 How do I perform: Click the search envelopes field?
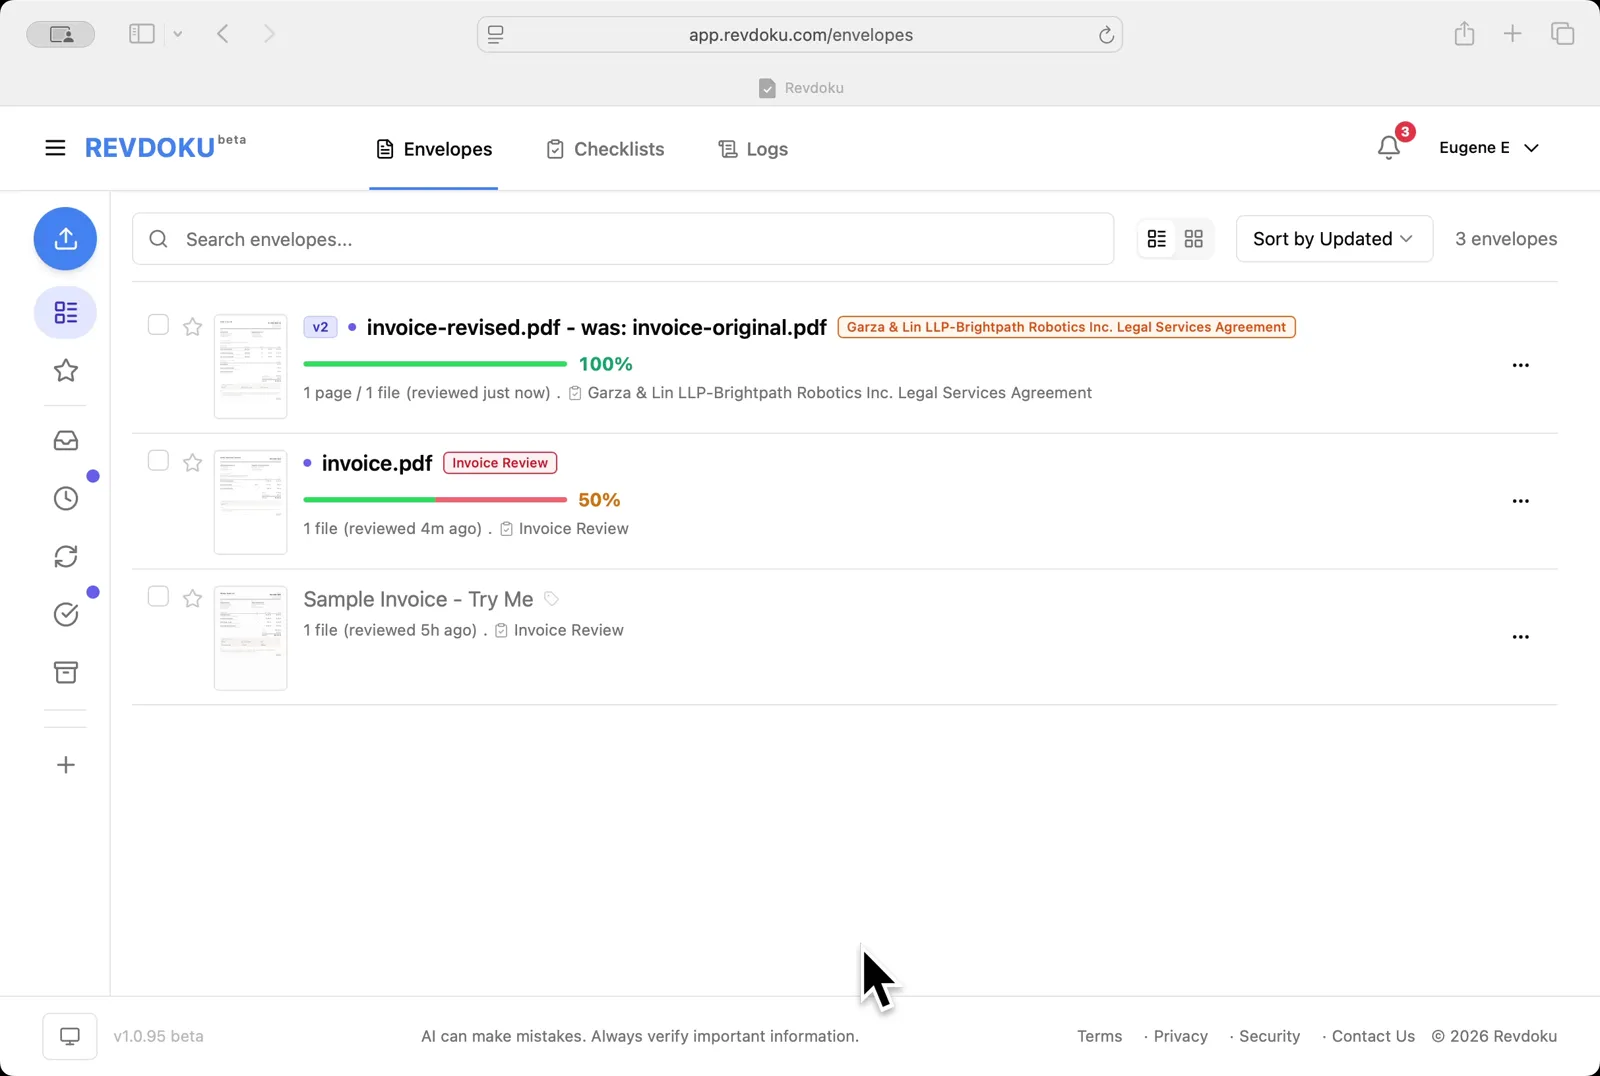coord(622,238)
